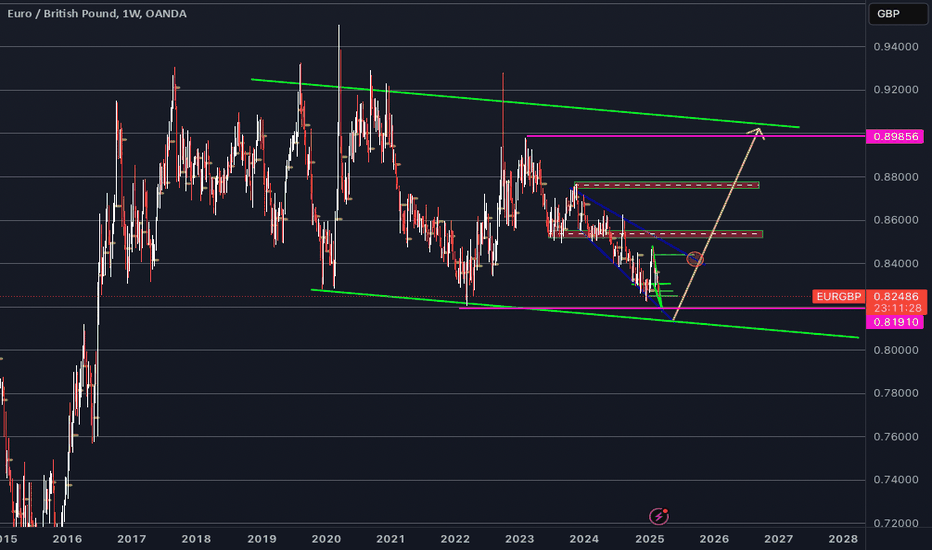Click the 0.80000 price axis value
Viewport: 932px width, 550px height.
click(x=896, y=350)
